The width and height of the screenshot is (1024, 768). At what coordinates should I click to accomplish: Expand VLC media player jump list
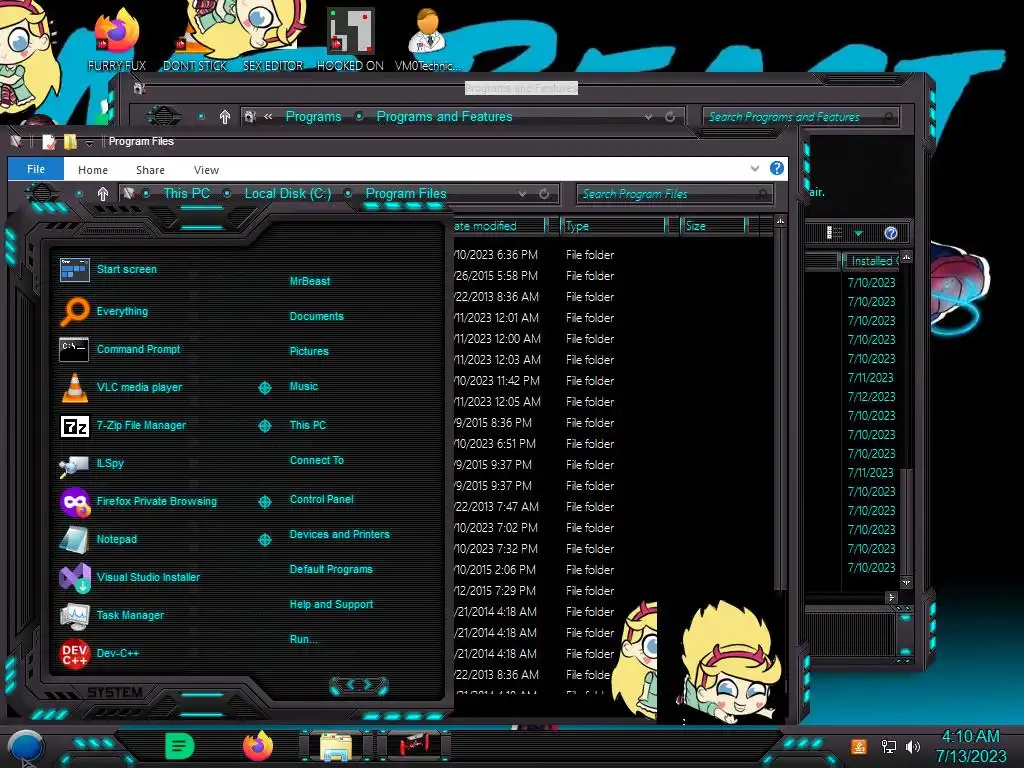tap(264, 388)
